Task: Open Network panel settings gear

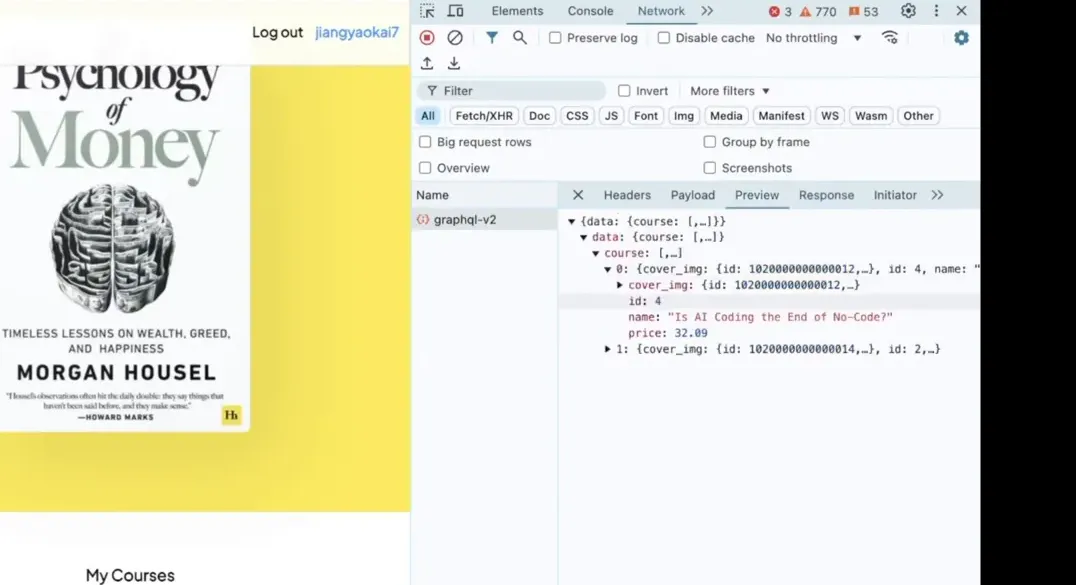Action: point(961,38)
